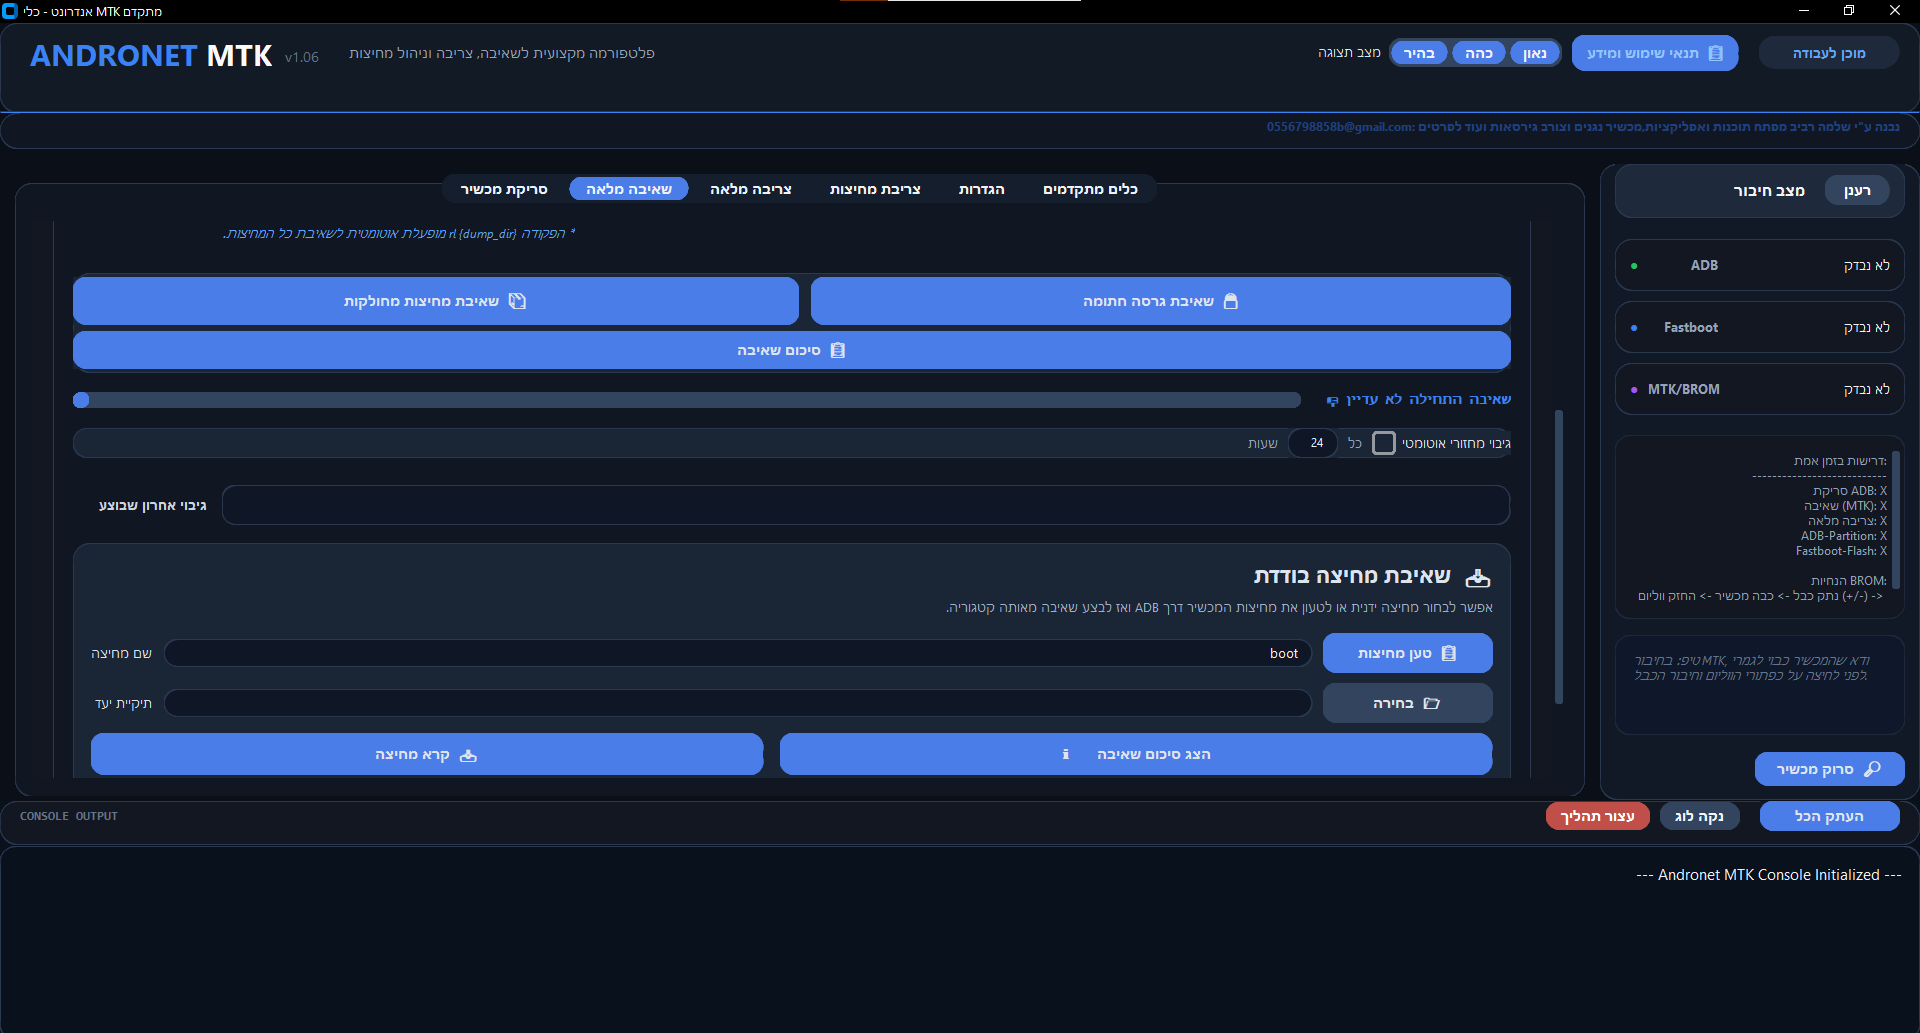Image resolution: width=1920 pixels, height=1033 pixels.
Task: Switch display mode to light theme
Action: (x=1419, y=53)
